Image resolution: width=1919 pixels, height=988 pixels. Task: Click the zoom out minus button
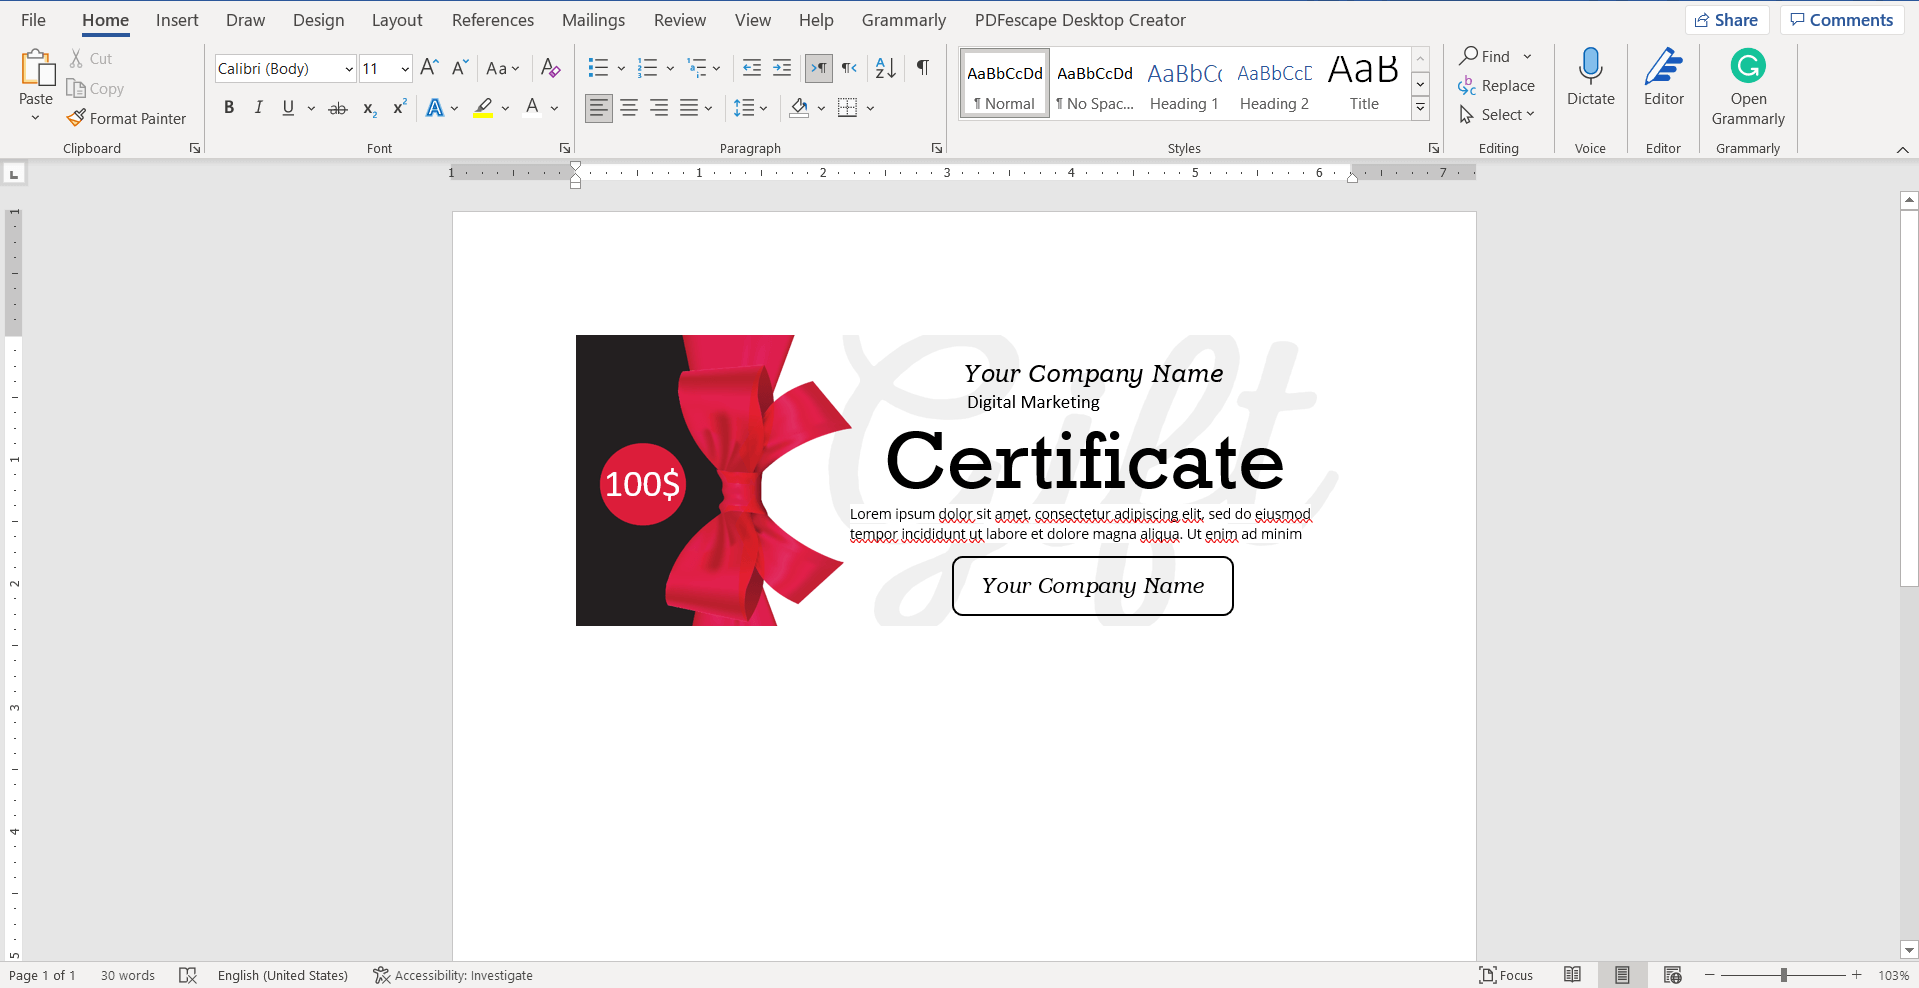[1710, 975]
